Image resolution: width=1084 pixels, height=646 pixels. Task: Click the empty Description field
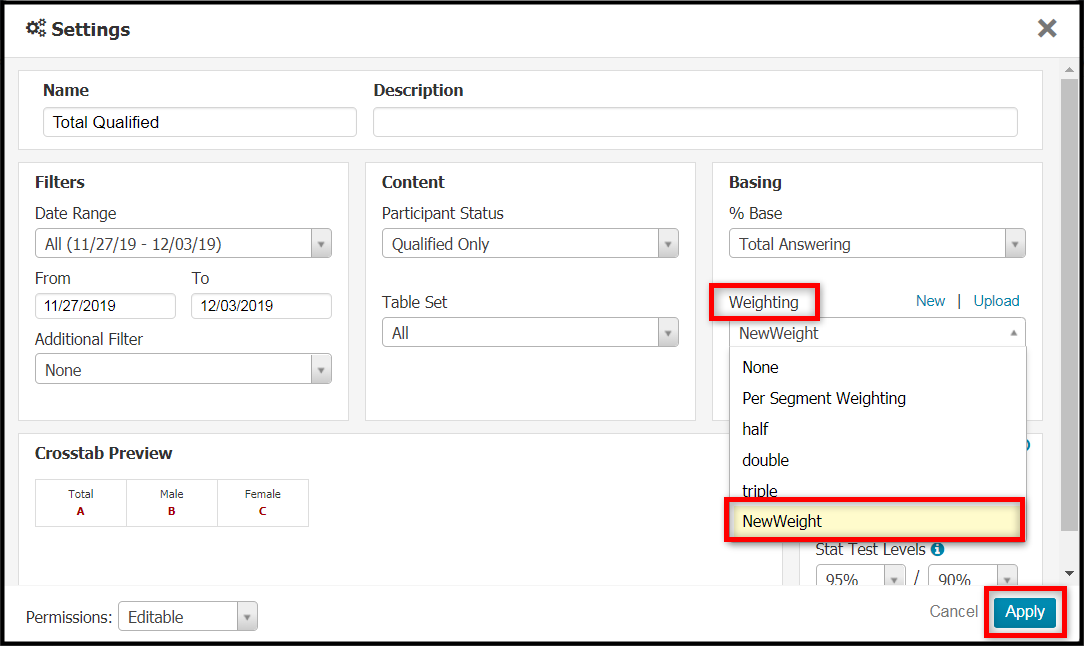coord(695,122)
